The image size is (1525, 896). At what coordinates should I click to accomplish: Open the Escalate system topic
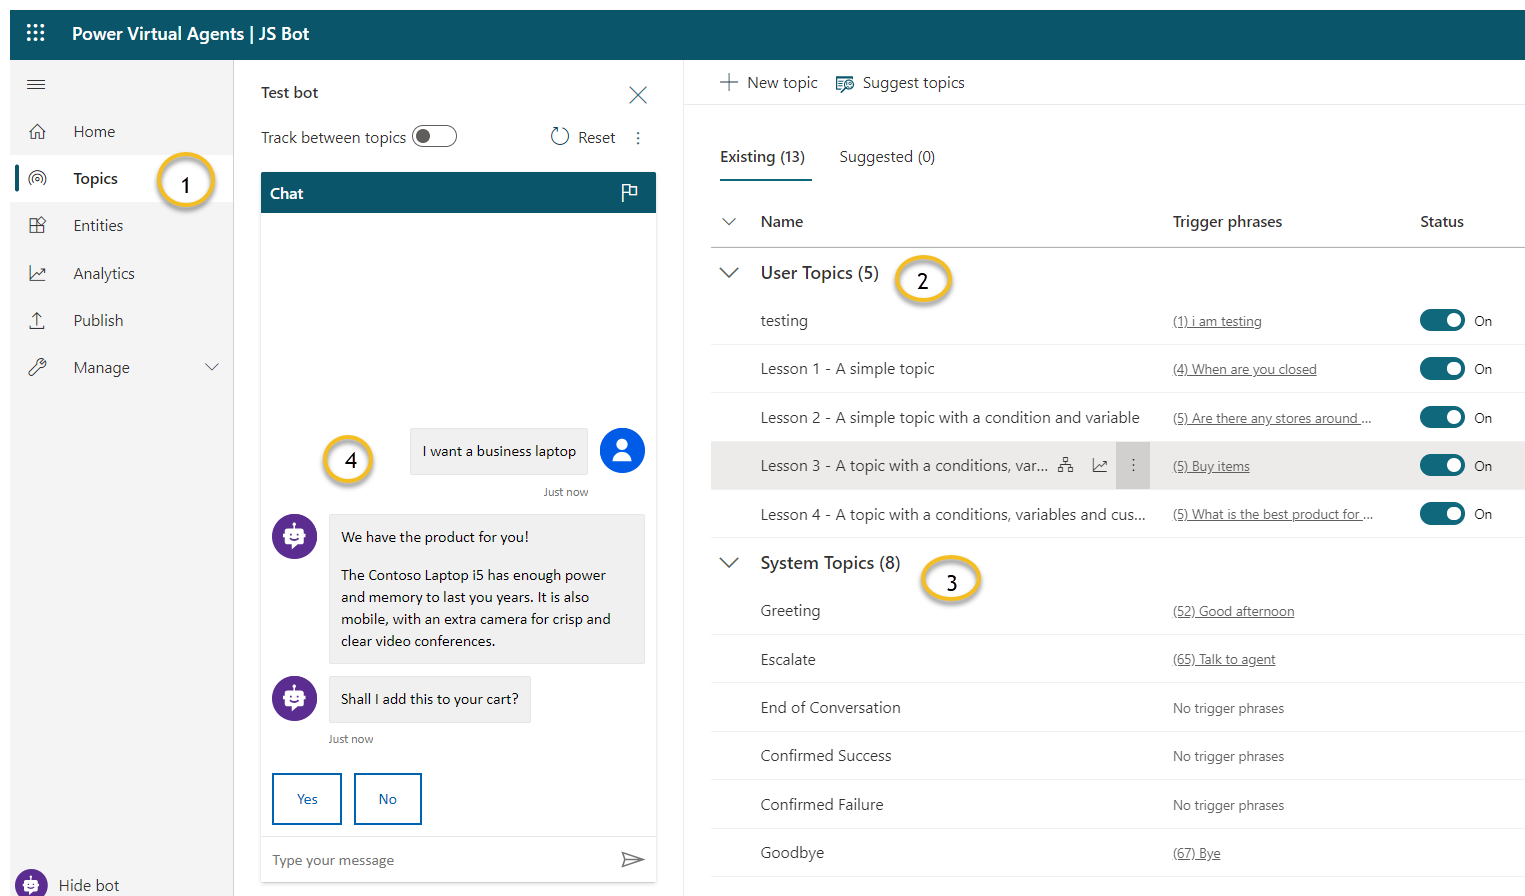788,659
